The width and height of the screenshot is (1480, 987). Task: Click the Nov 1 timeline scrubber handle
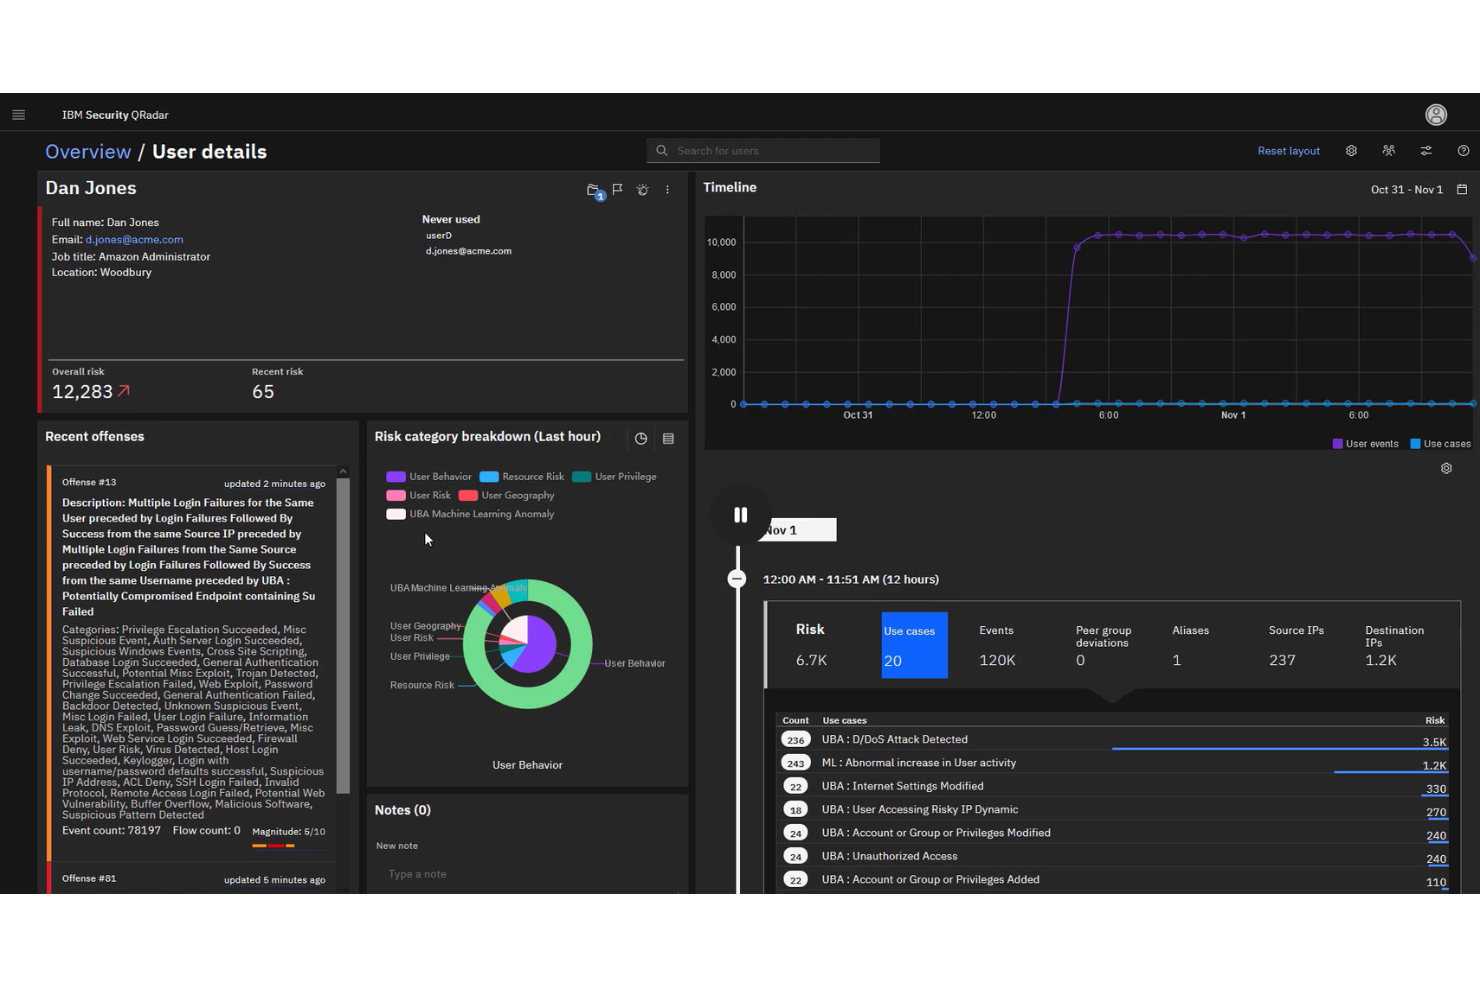tap(798, 529)
